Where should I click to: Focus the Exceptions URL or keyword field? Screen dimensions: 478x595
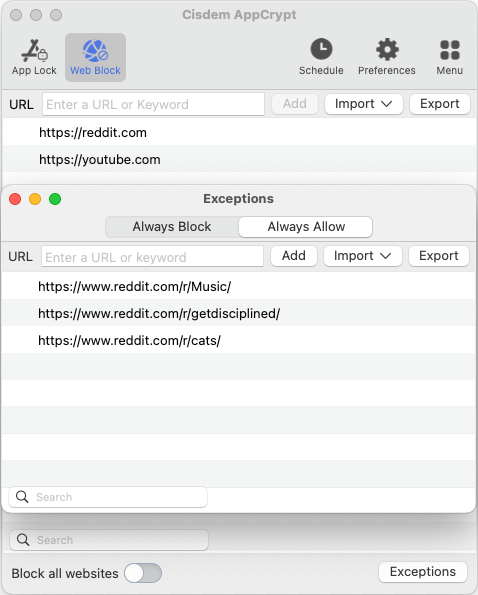pyautogui.click(x=152, y=257)
